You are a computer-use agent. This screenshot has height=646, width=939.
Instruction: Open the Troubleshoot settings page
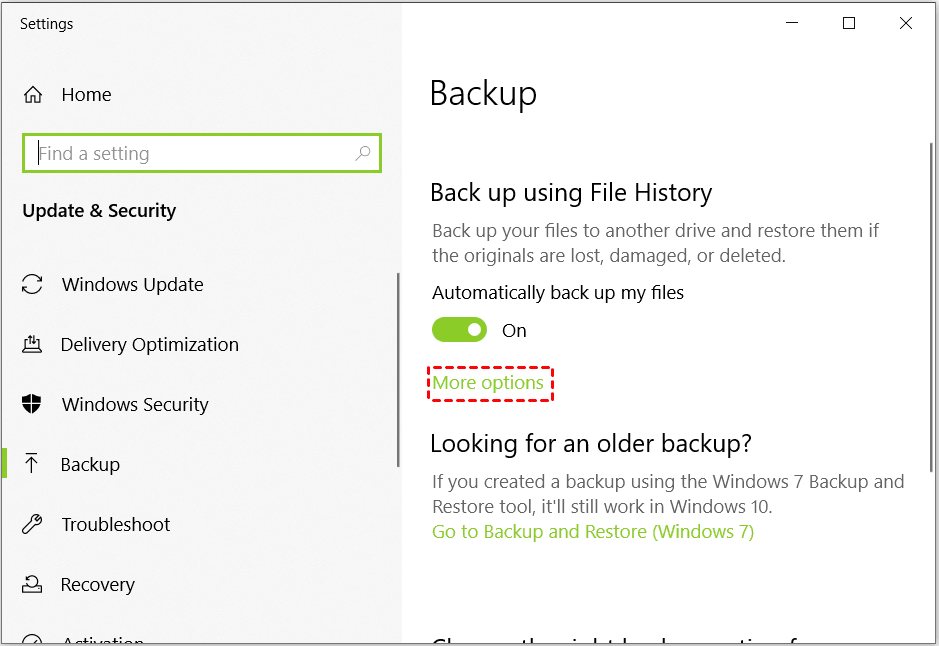(x=115, y=525)
